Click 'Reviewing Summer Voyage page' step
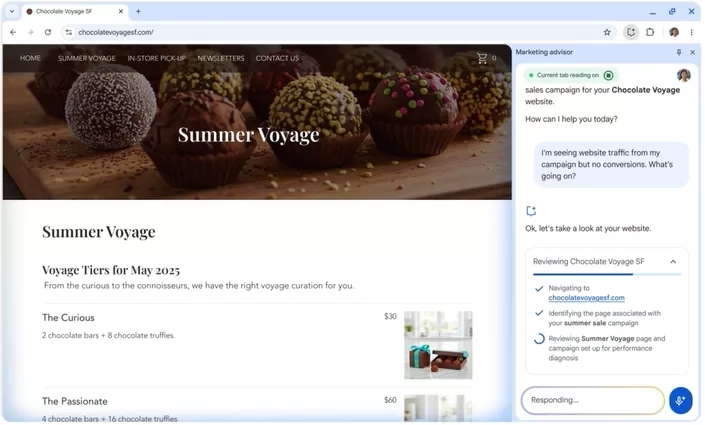This screenshot has width=705, height=425. 607,349
